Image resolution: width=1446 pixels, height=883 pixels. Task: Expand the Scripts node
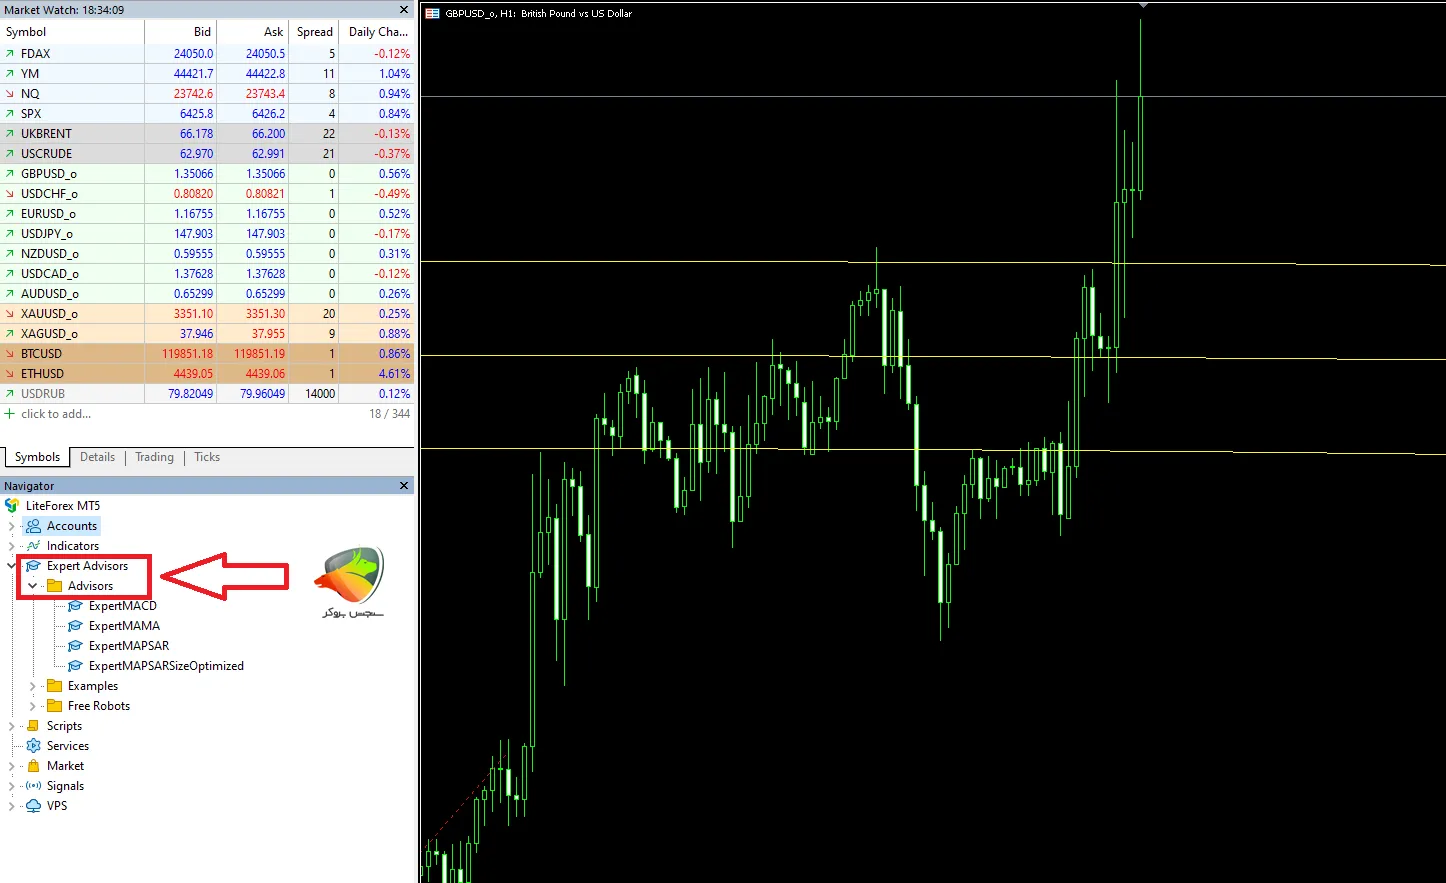[11, 726]
